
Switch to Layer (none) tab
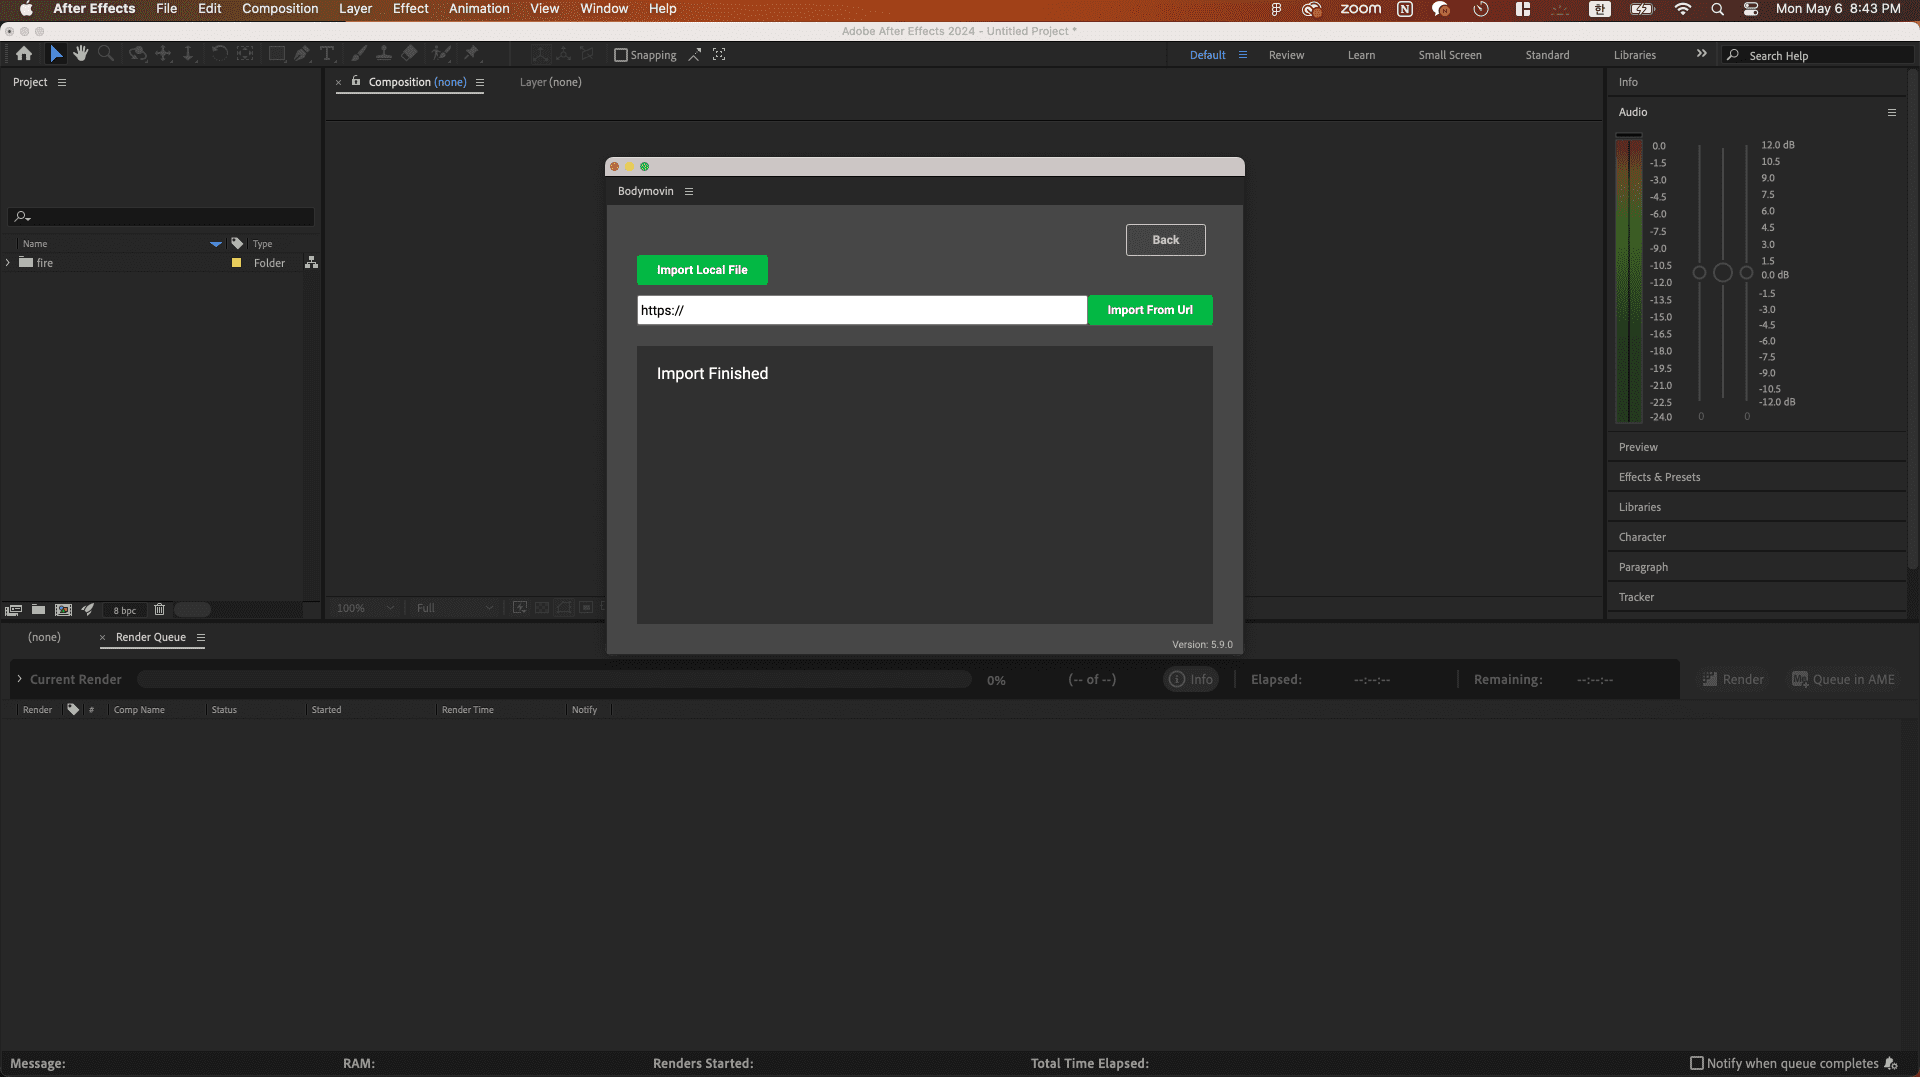coord(550,82)
